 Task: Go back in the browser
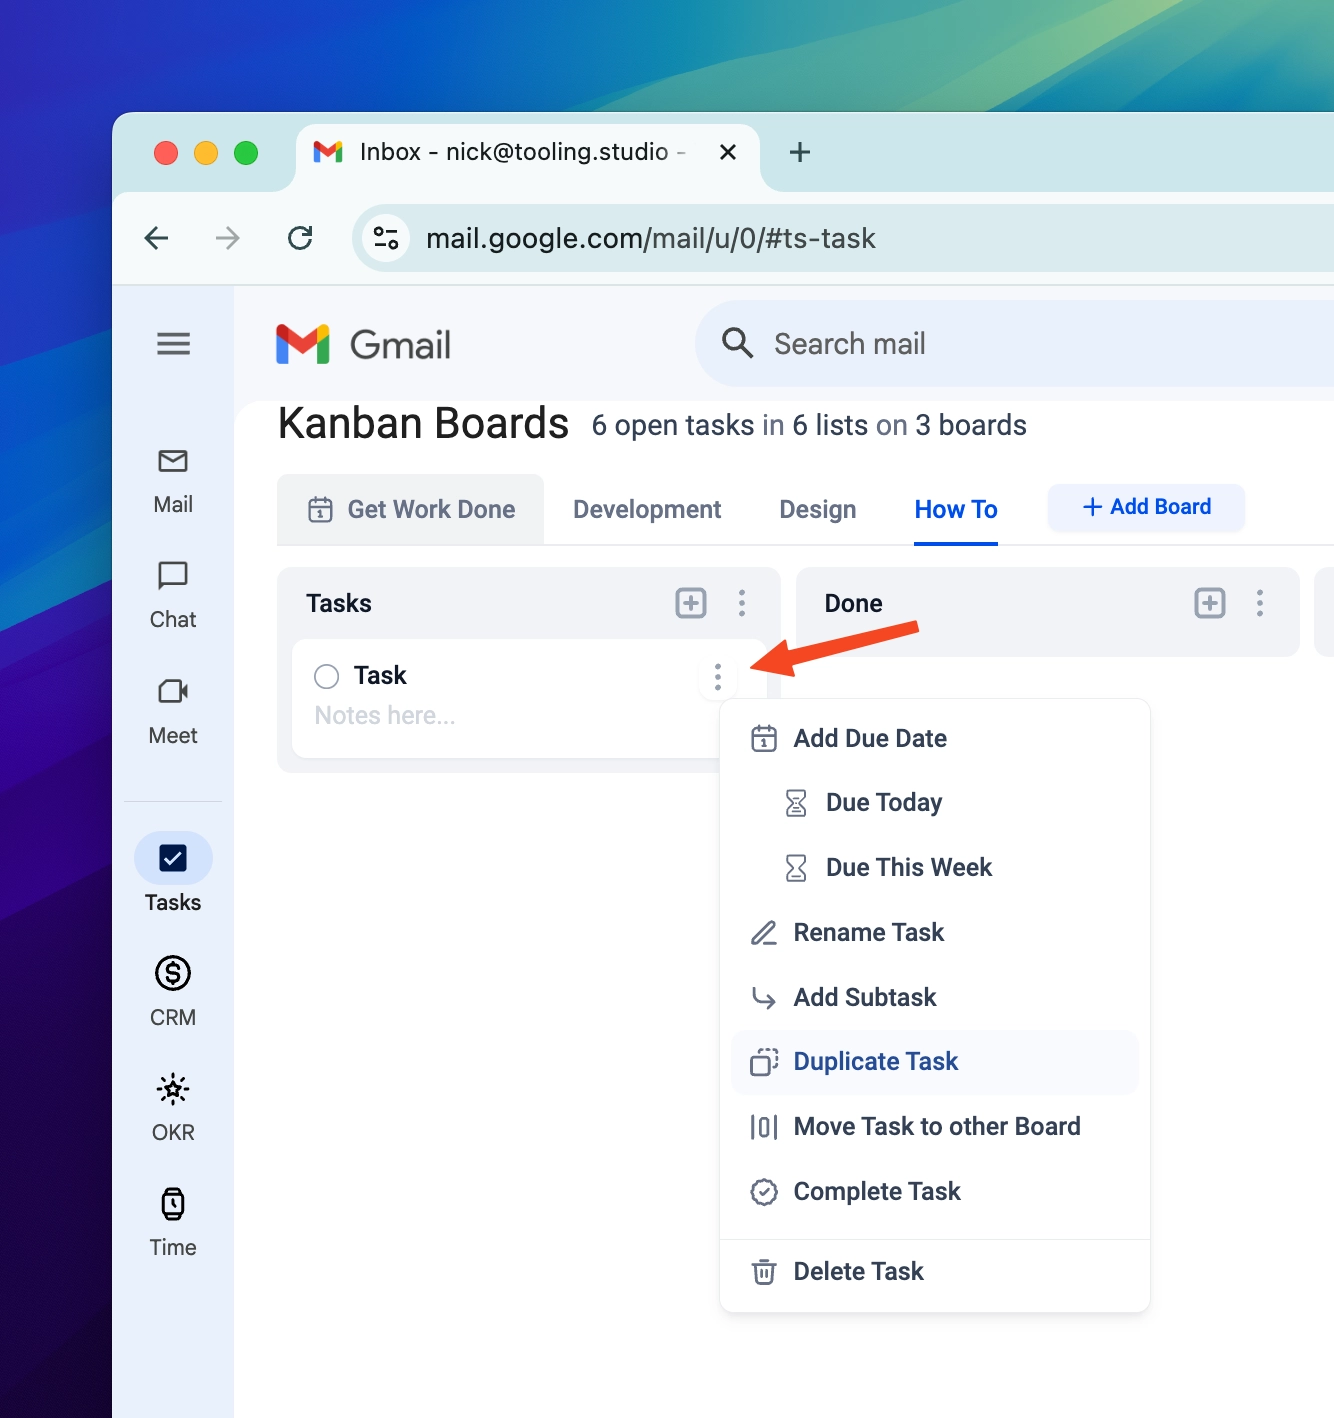coord(157,238)
